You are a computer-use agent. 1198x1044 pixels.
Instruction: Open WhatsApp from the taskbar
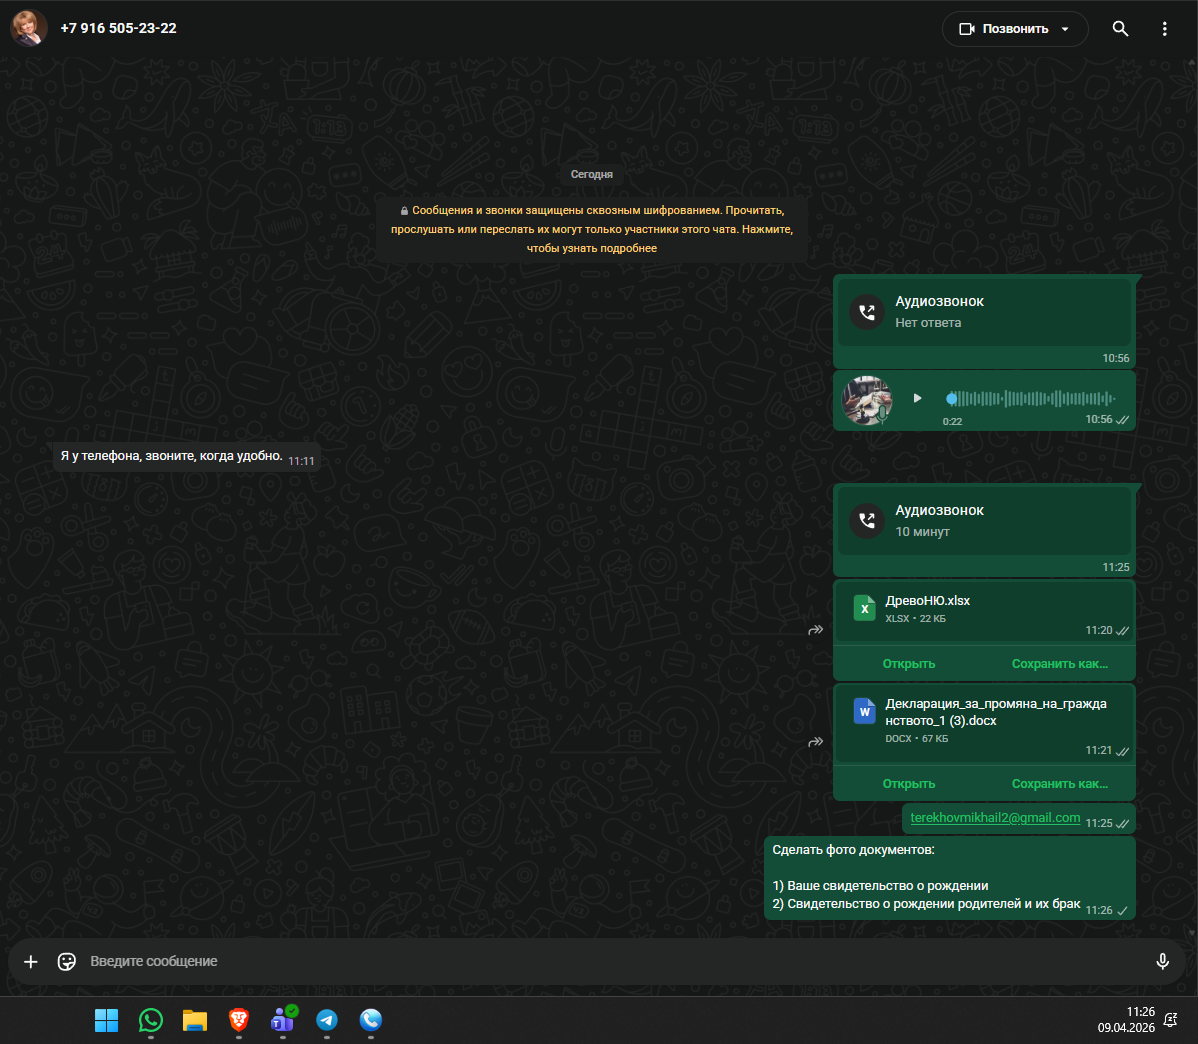click(151, 1020)
